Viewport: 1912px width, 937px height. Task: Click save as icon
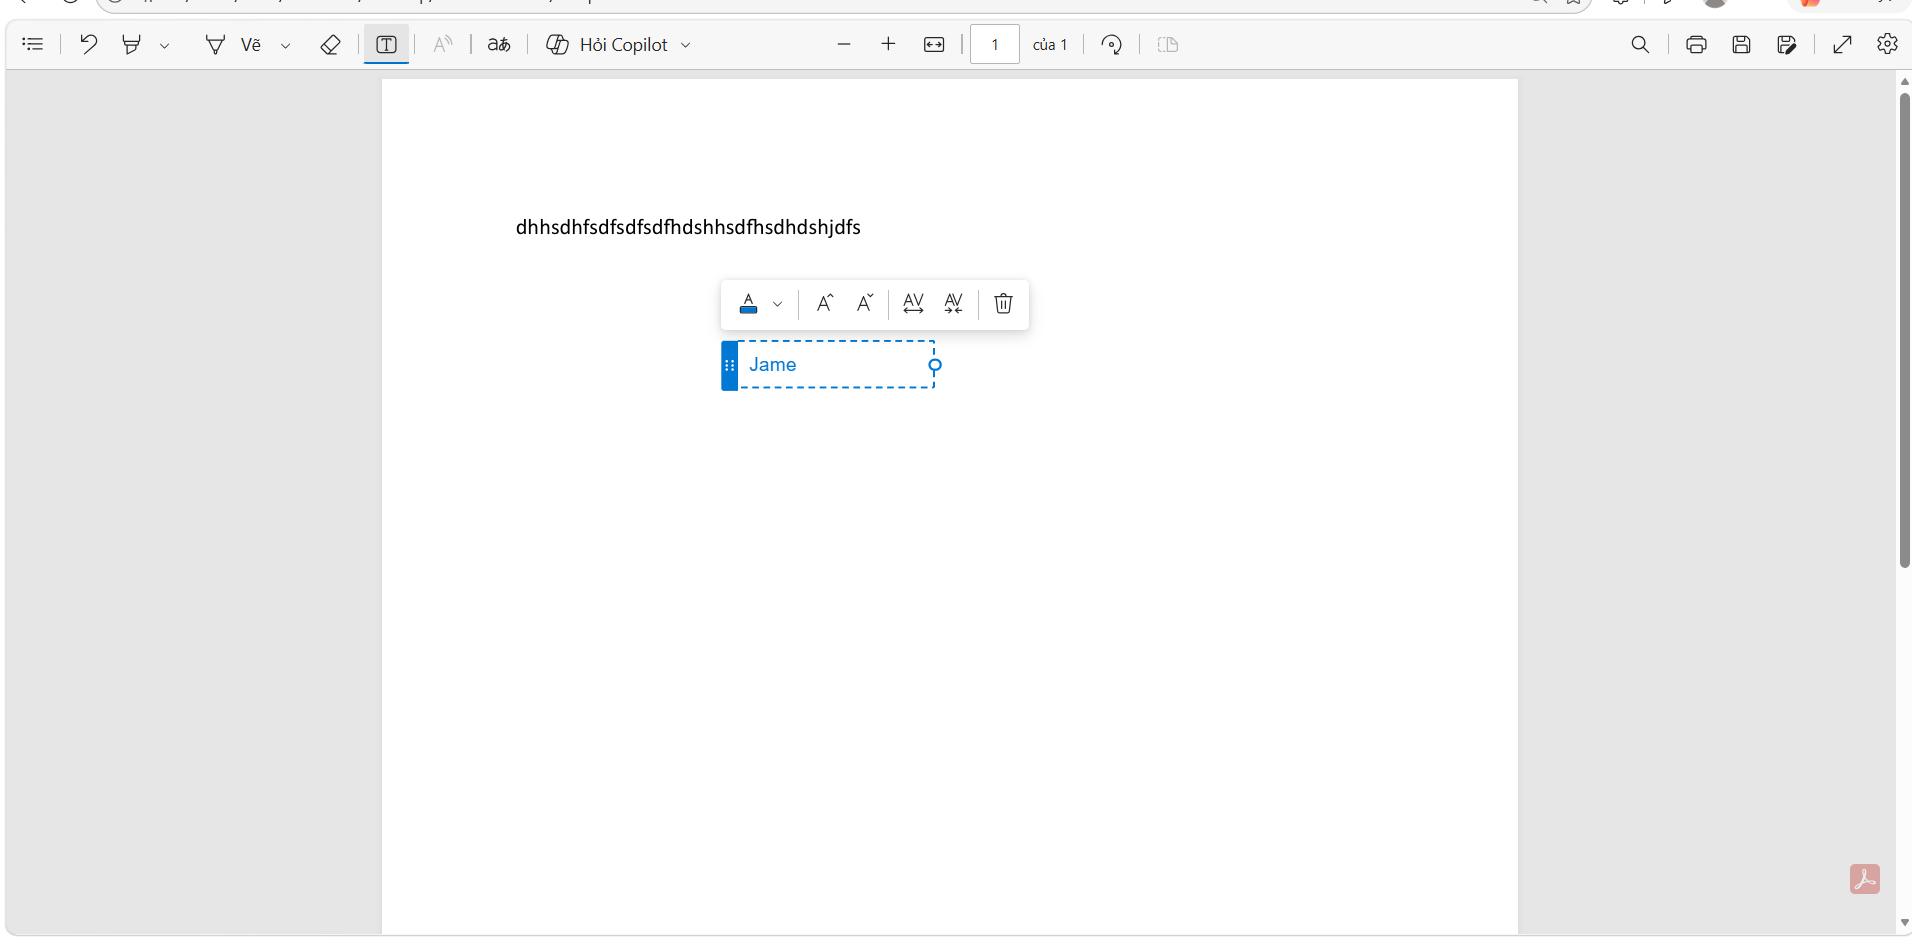point(1787,44)
